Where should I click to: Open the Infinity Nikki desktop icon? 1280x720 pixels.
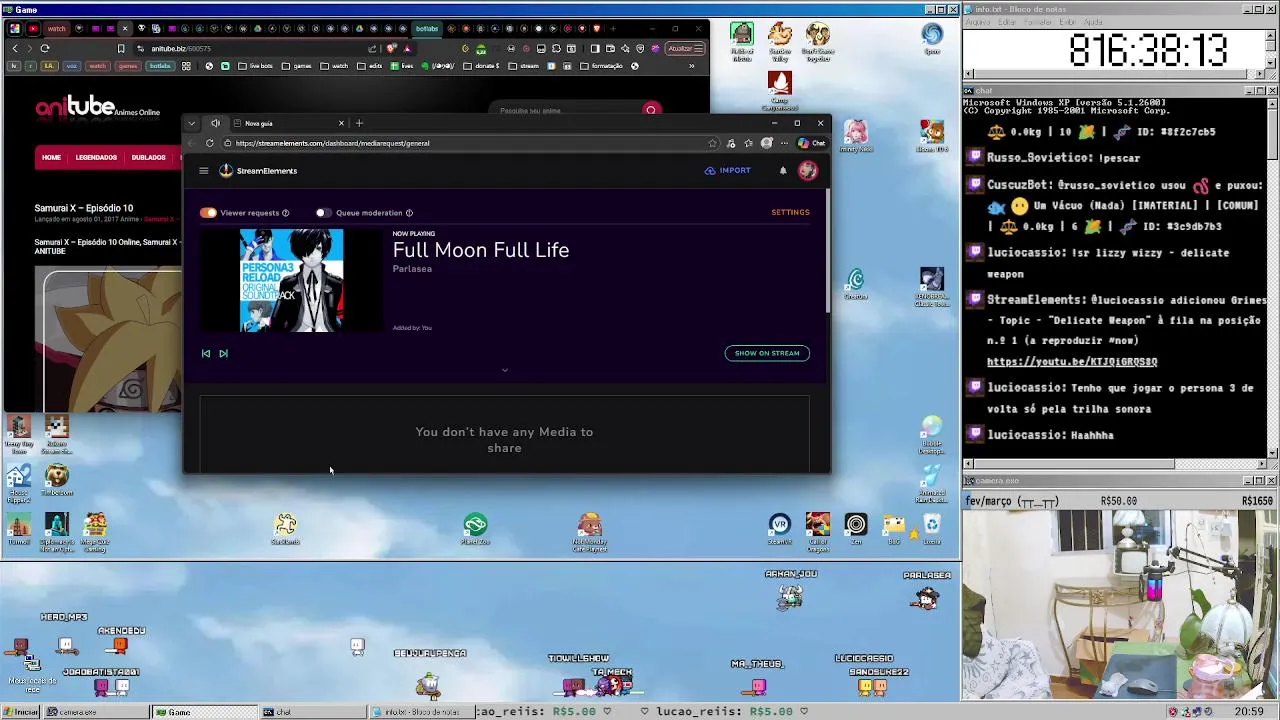[x=856, y=135]
